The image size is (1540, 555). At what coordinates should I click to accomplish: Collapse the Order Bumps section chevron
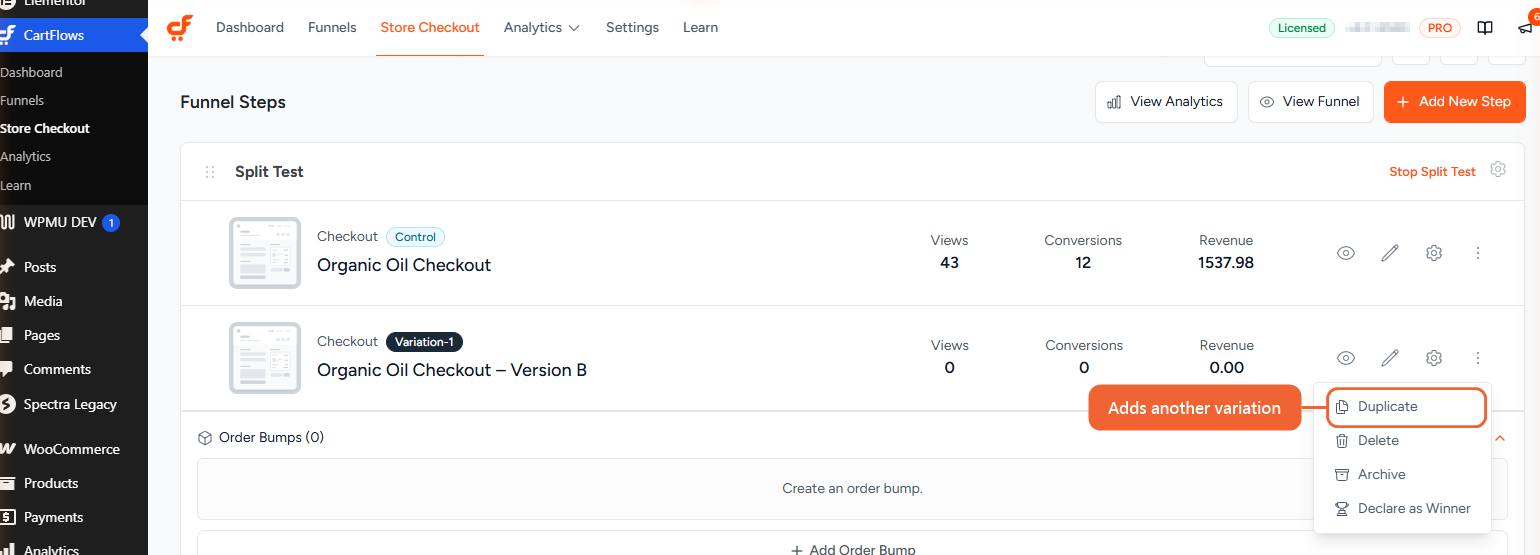tap(1499, 438)
